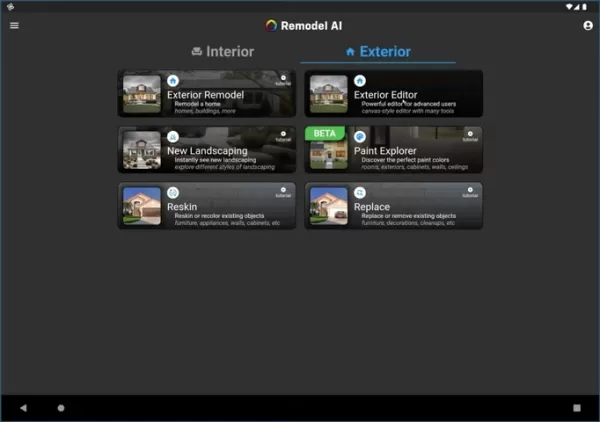The width and height of the screenshot is (600, 422).
Task: Open the user account profile icon
Action: 588,25
